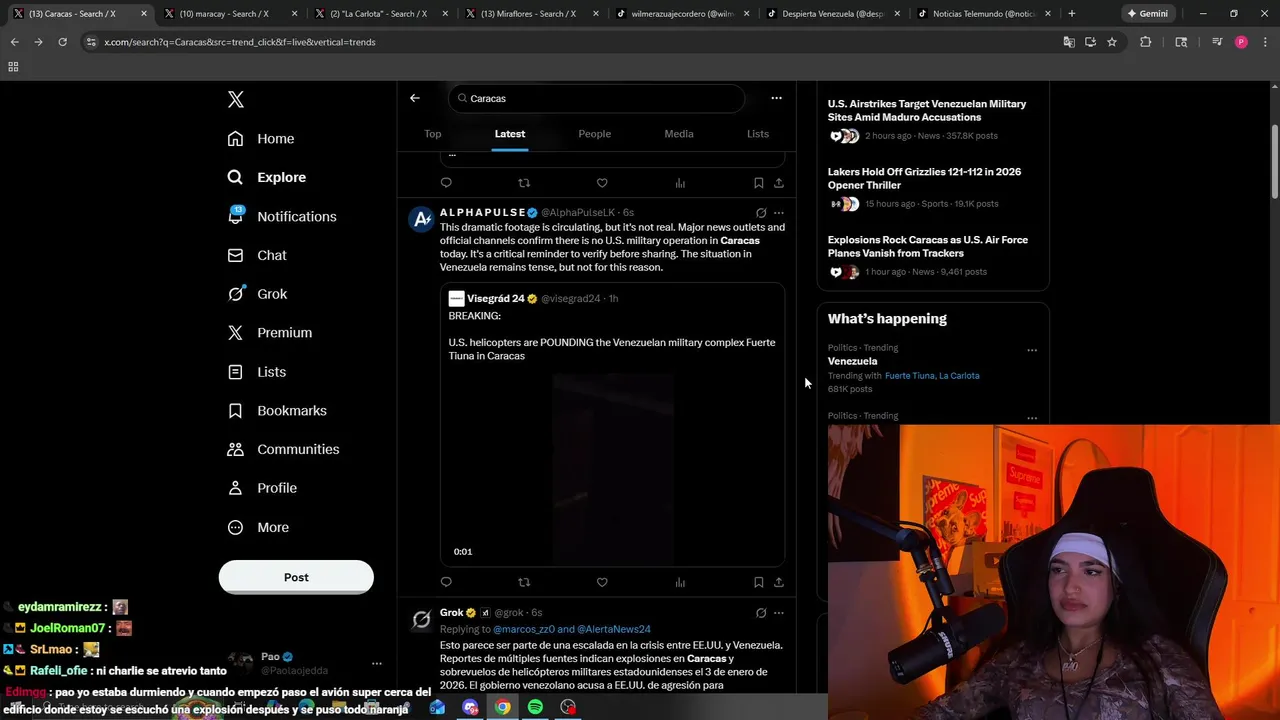The height and width of the screenshot is (720, 1280).
Task: Open Visegrád 24 quoted account name
Action: [496, 298]
